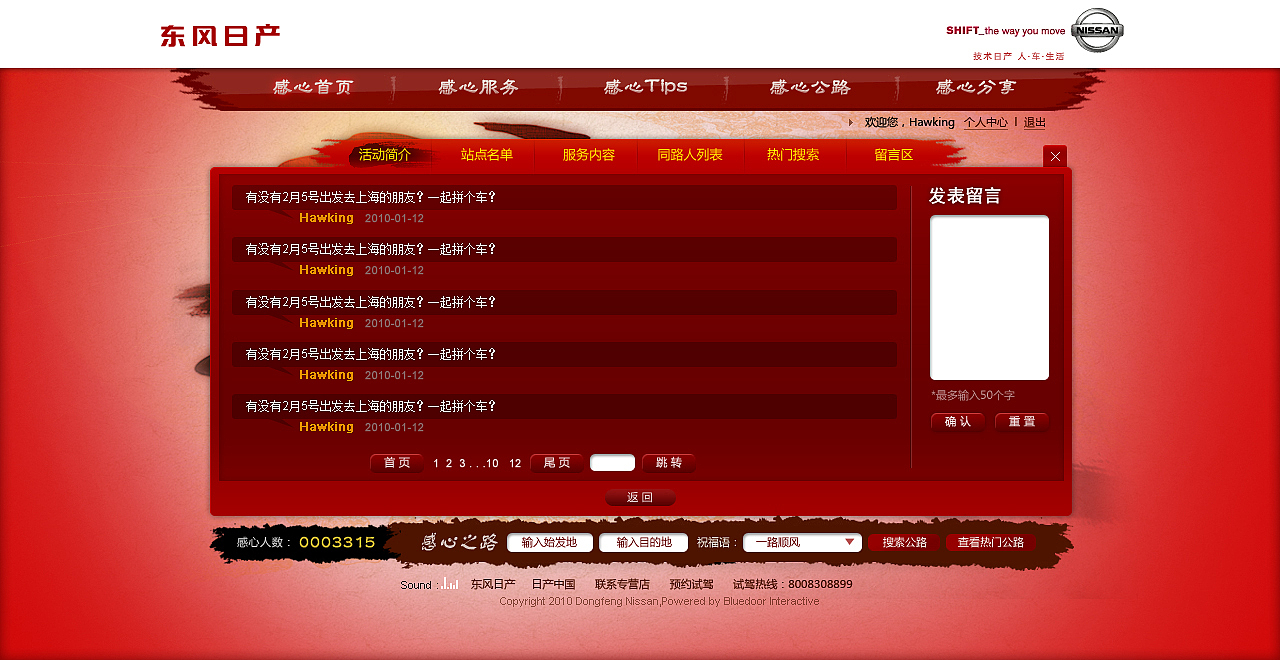Open 感心公路 navigation menu
The height and width of the screenshot is (660, 1280).
click(810, 87)
